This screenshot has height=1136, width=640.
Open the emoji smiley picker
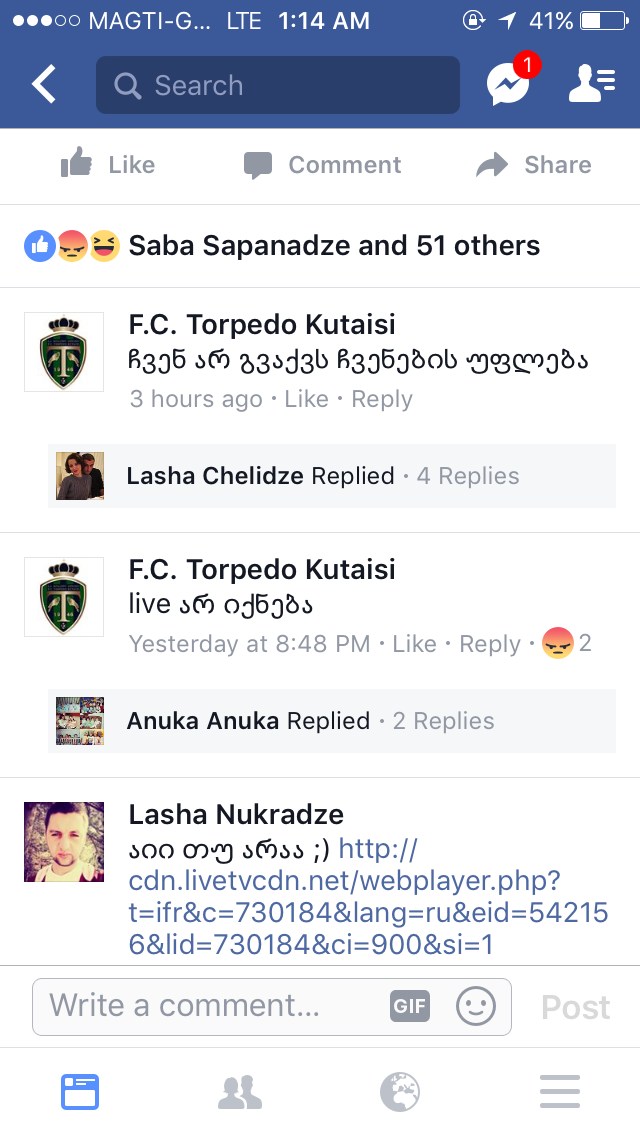(x=476, y=1006)
